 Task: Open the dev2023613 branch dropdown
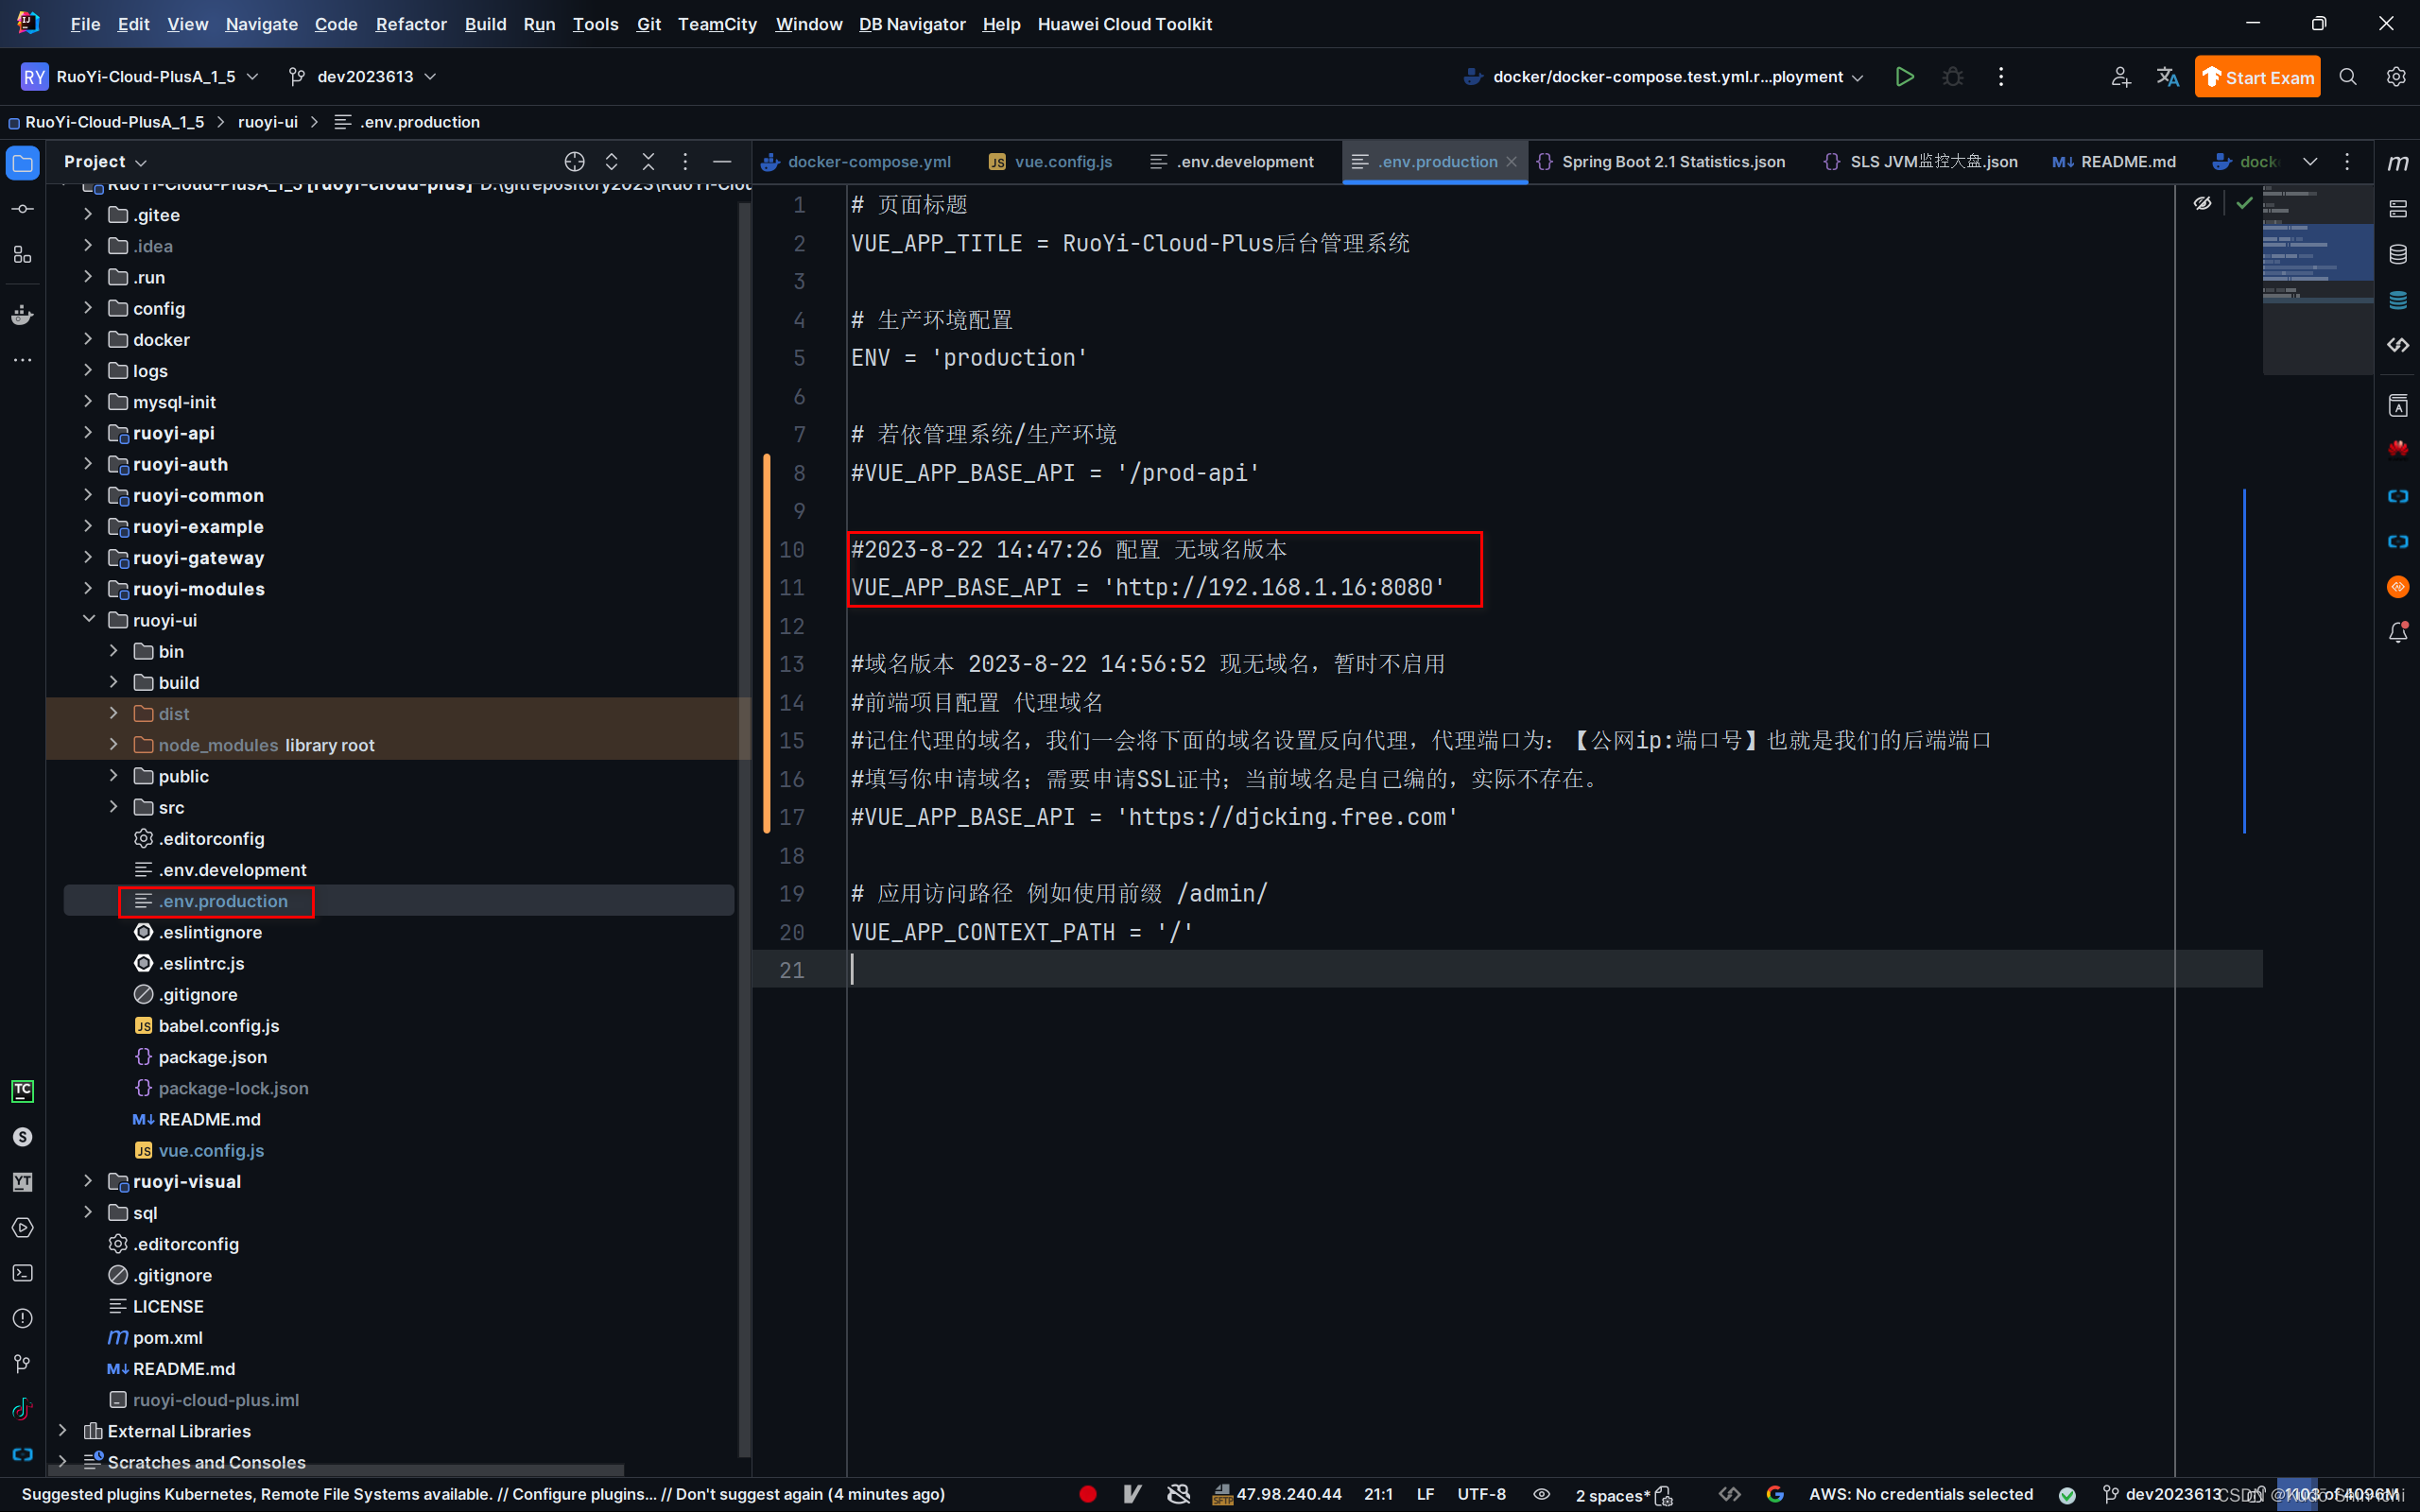[x=362, y=77]
